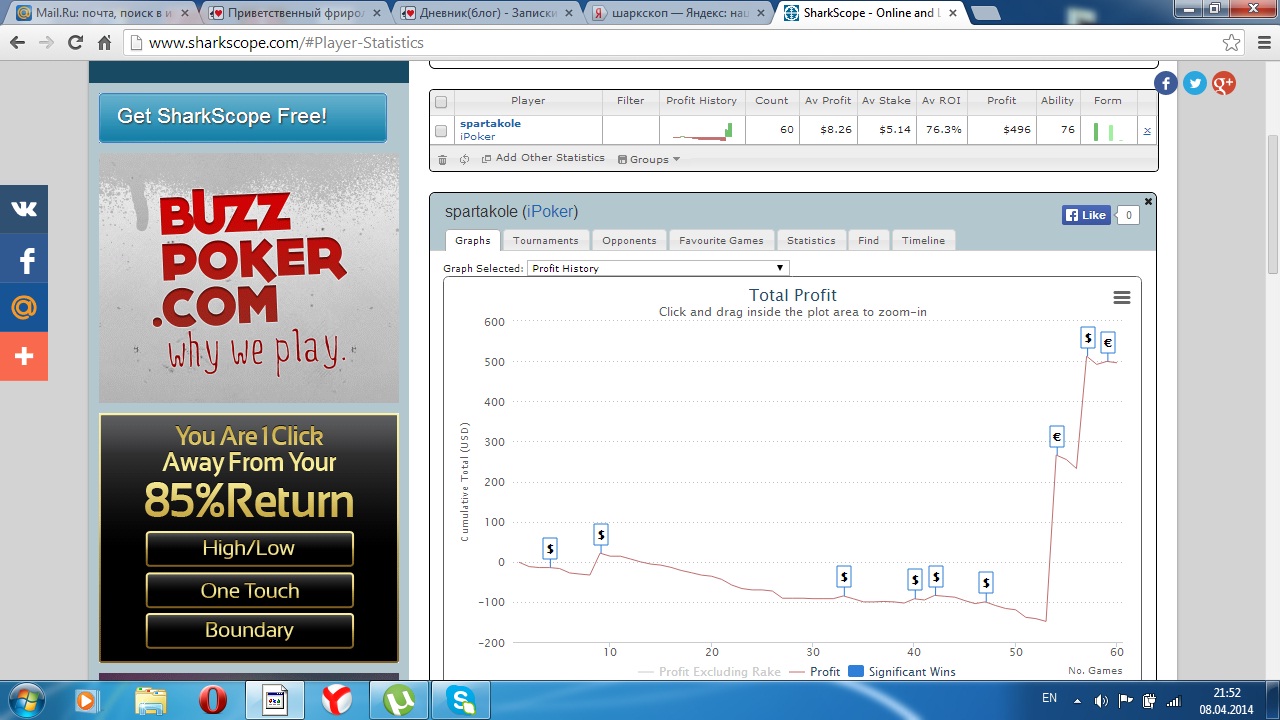The width and height of the screenshot is (1280, 720).
Task: Open the uTorrent taskbar icon
Action: [x=399, y=700]
